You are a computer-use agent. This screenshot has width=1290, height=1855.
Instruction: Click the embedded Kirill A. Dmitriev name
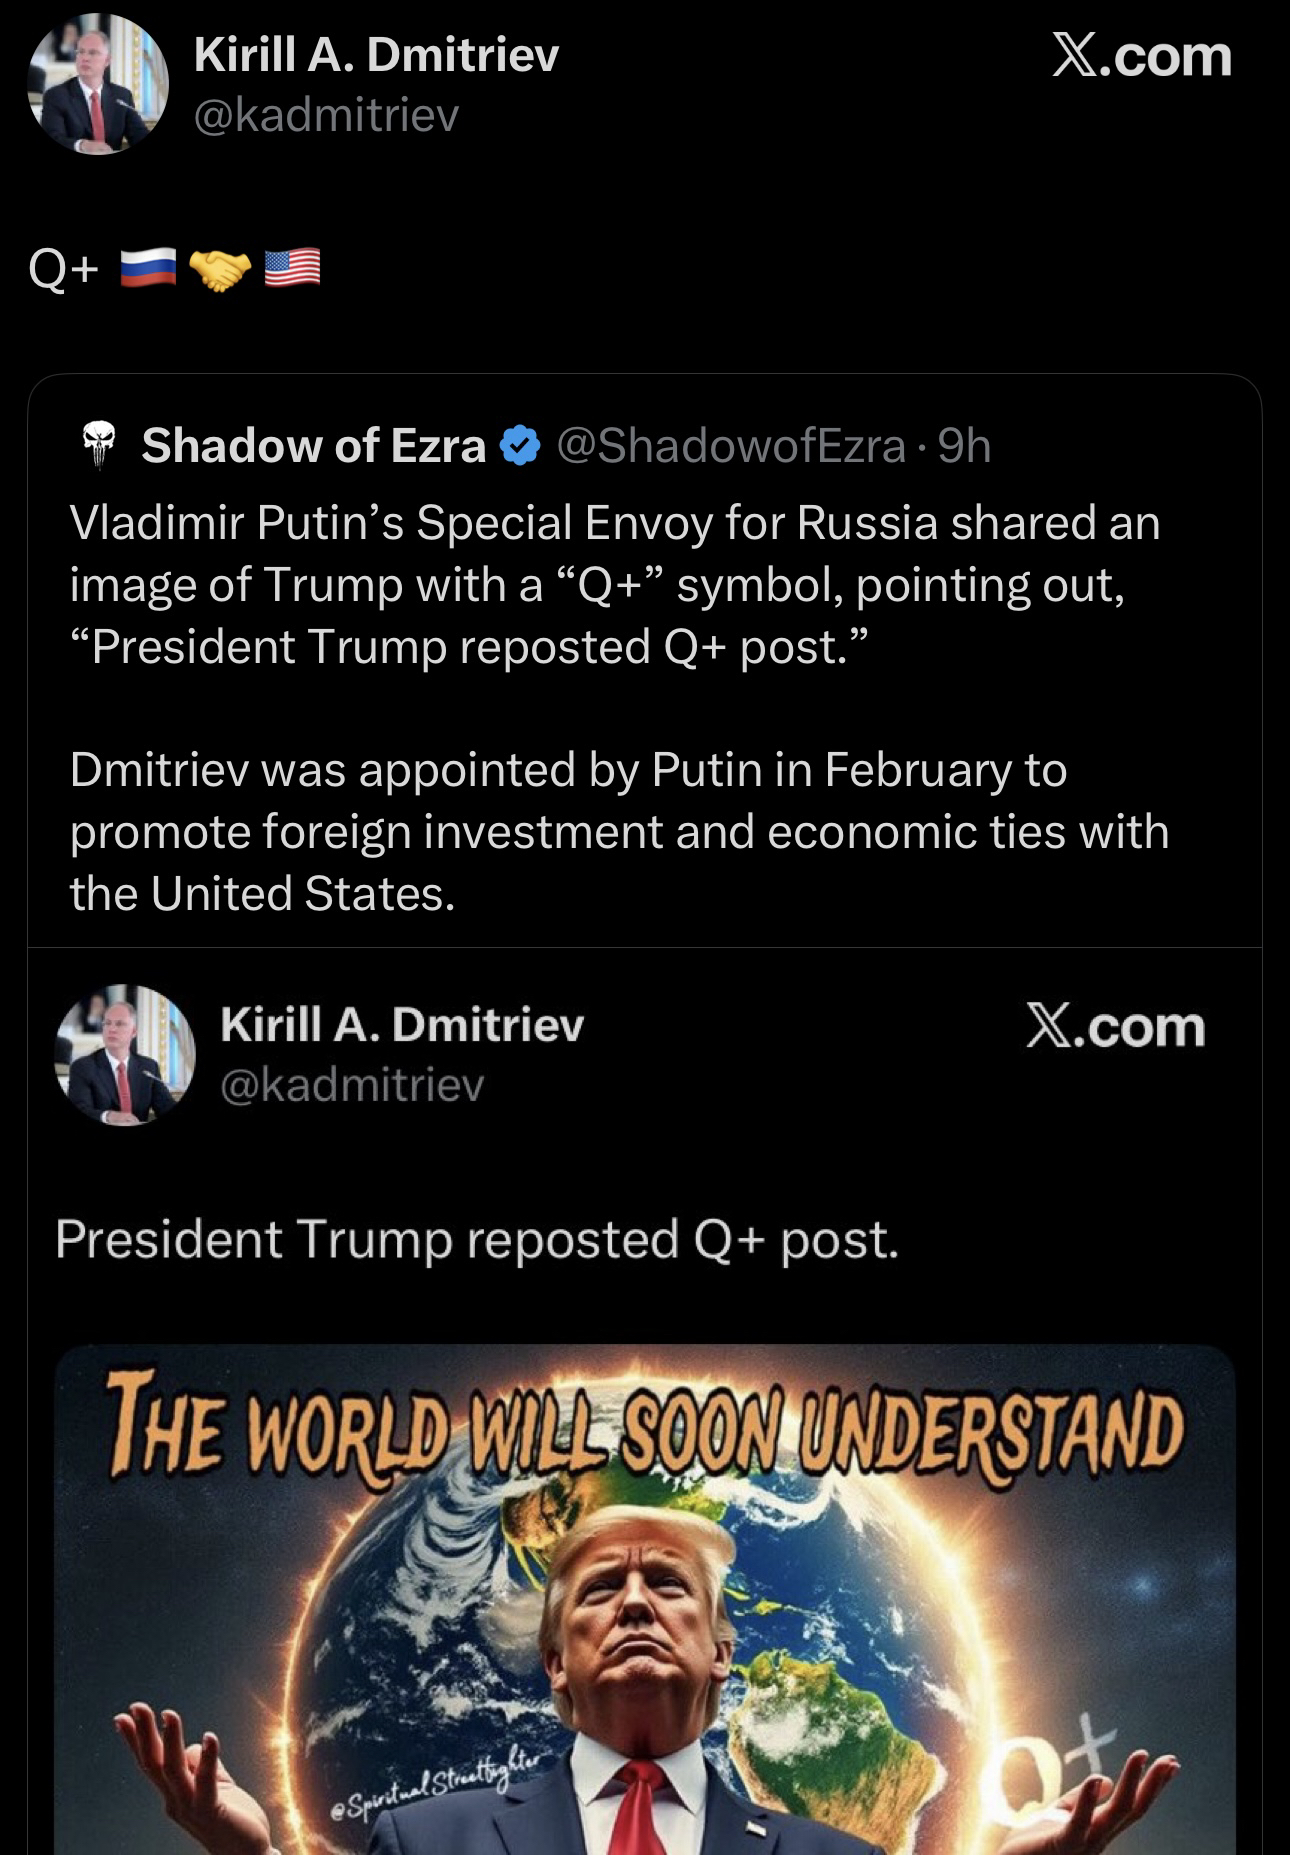[401, 1024]
